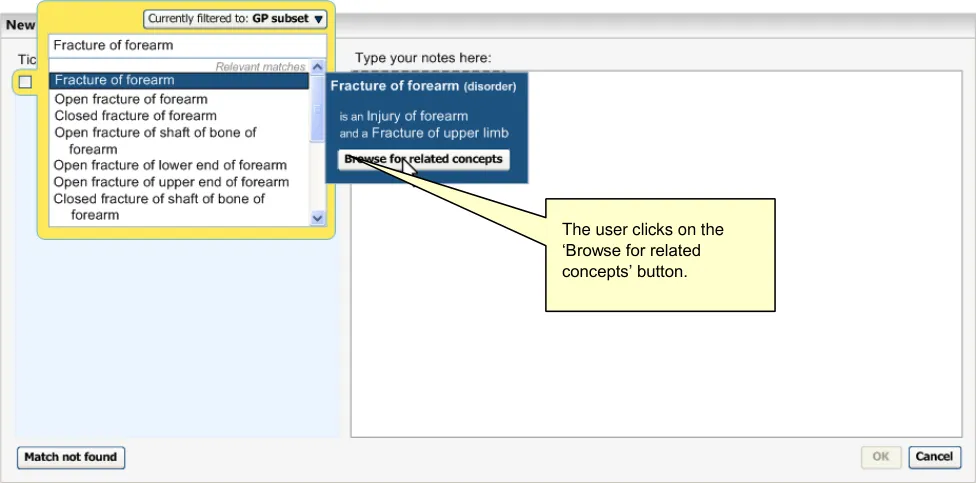Select 'Open fracture of forearm' from the list

[x=131, y=99]
